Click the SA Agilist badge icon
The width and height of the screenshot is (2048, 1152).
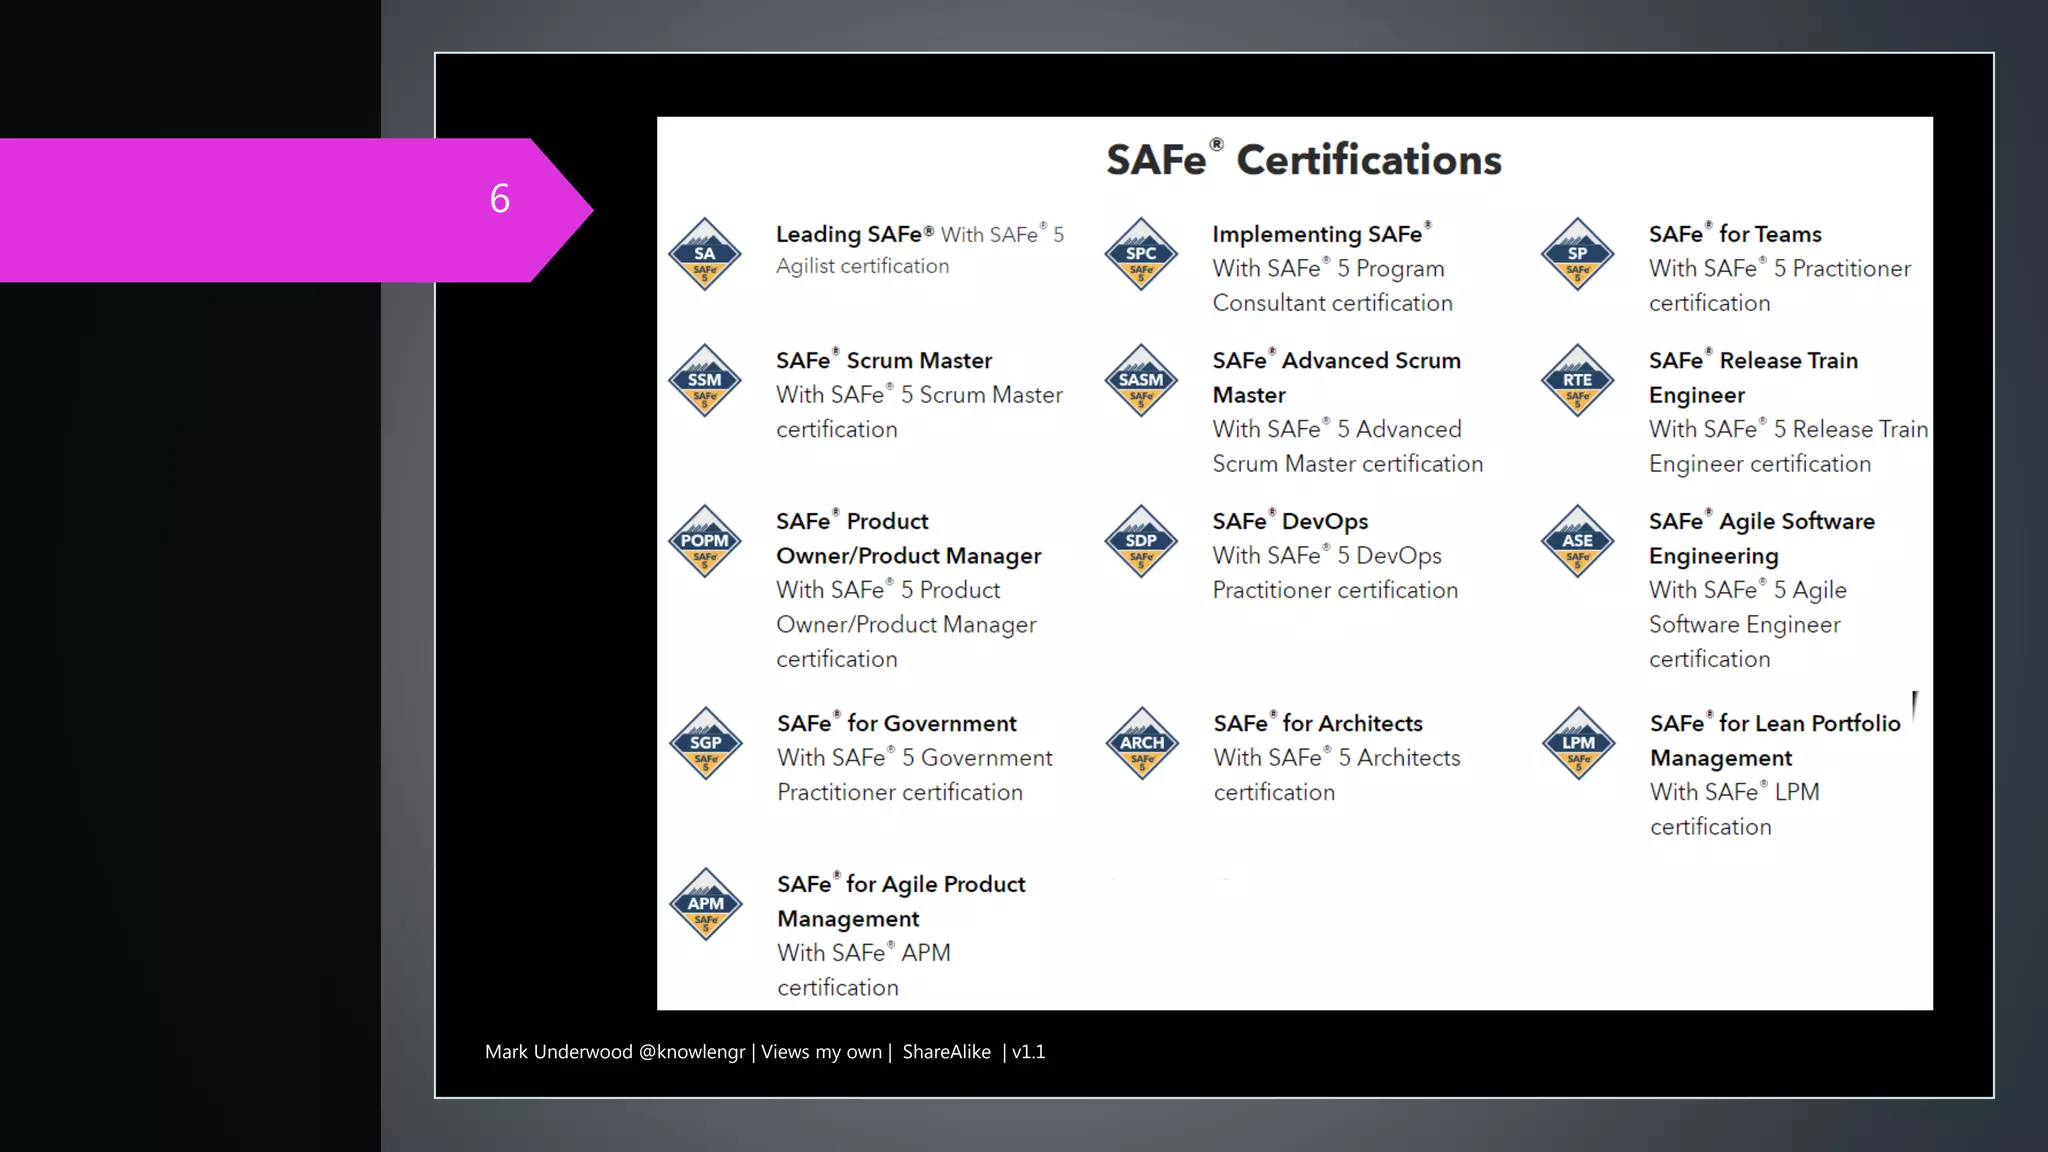pos(705,254)
